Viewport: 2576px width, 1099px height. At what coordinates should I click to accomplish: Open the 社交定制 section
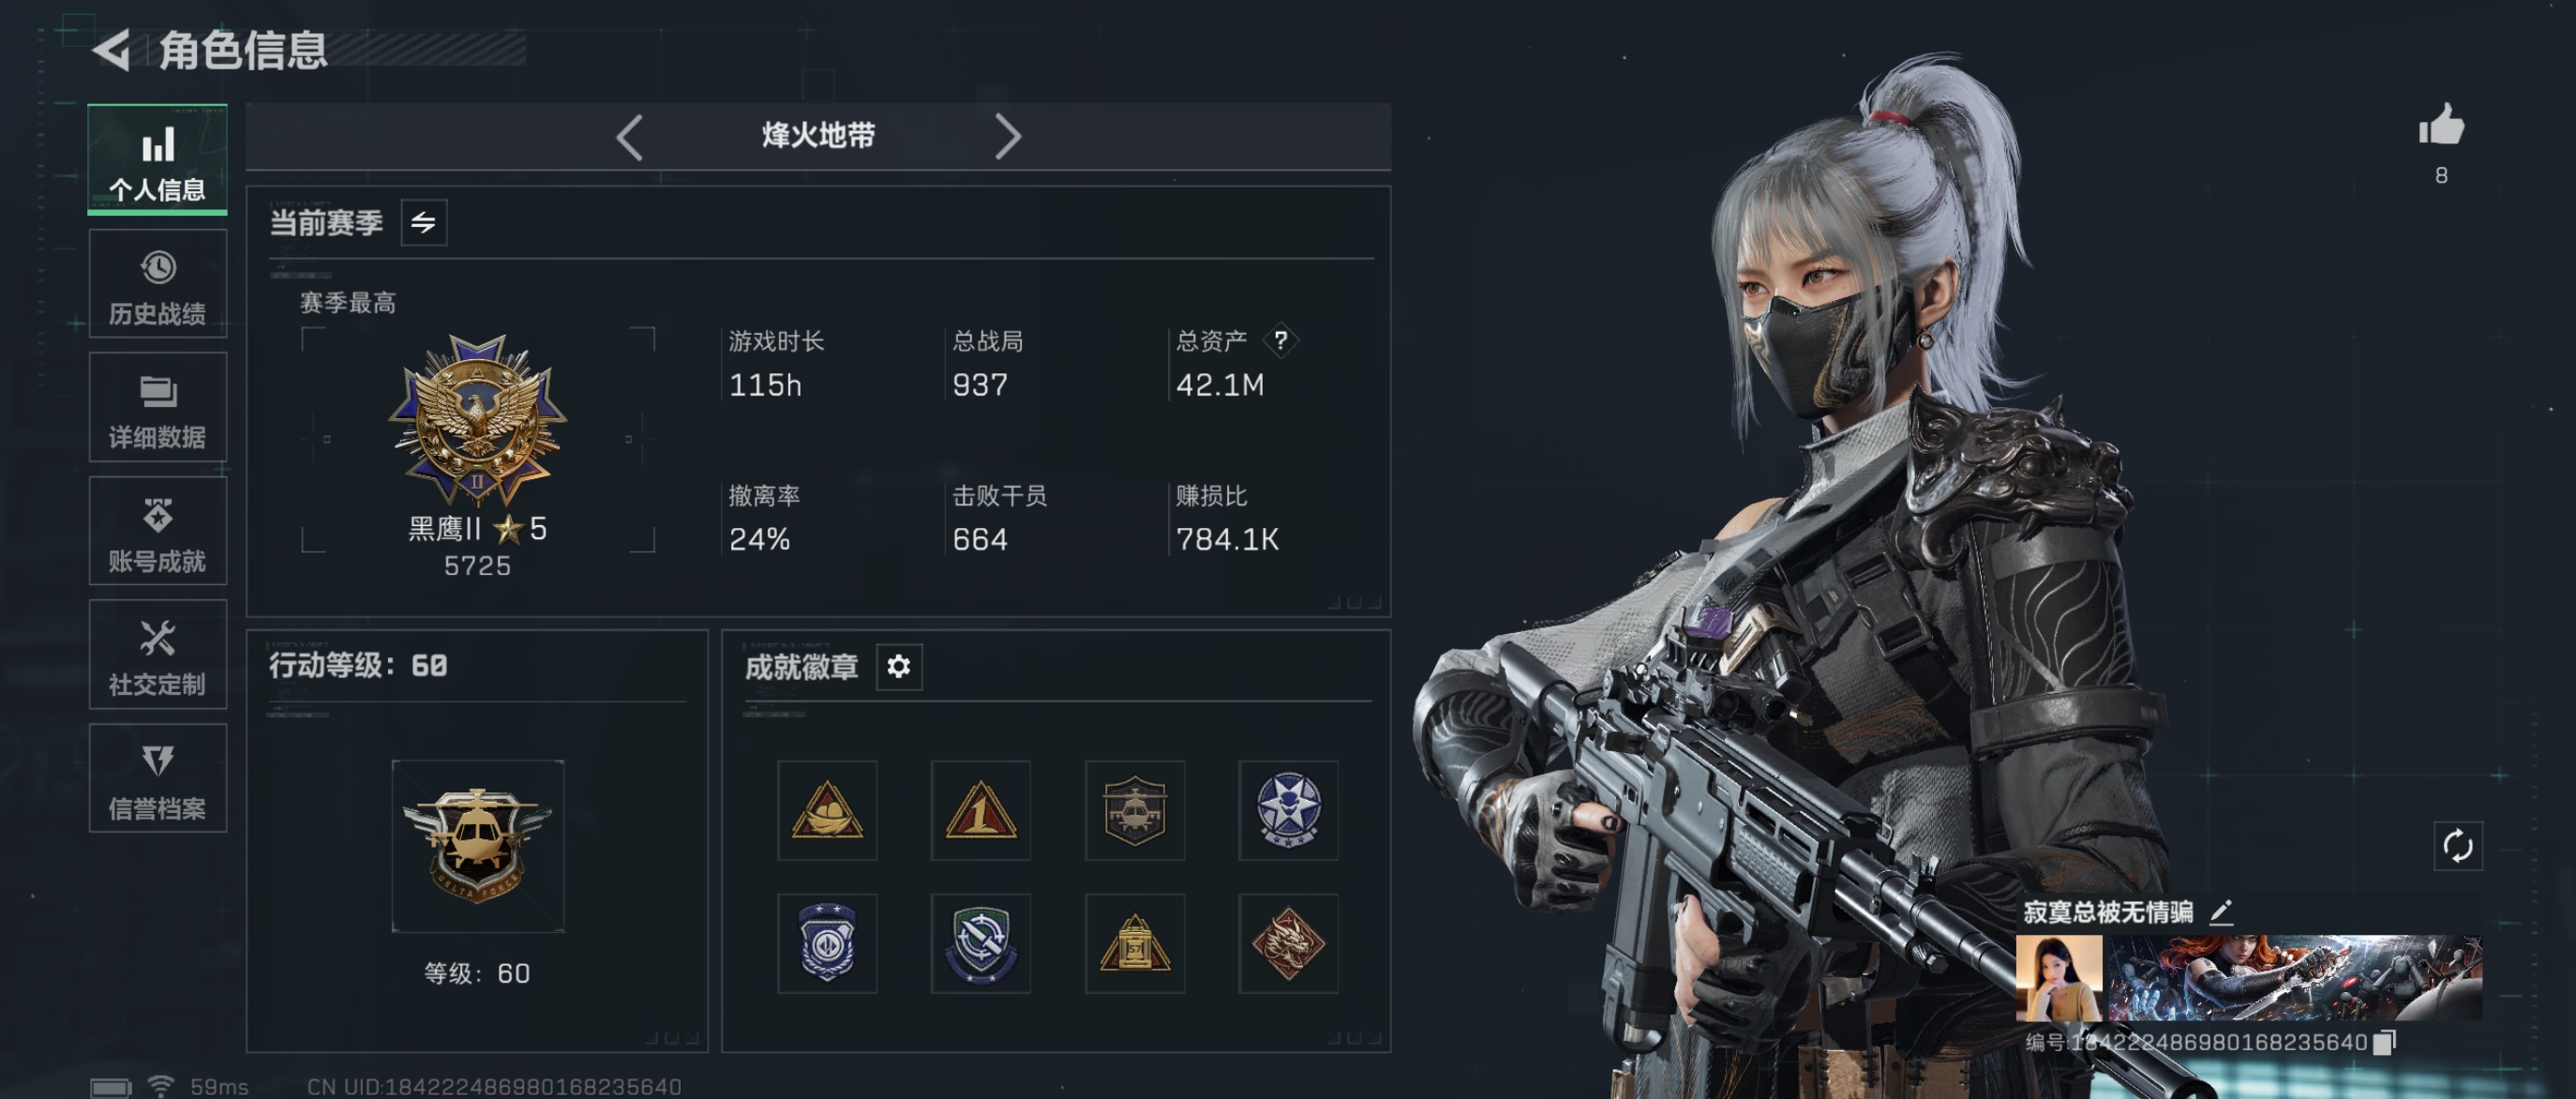coord(158,655)
